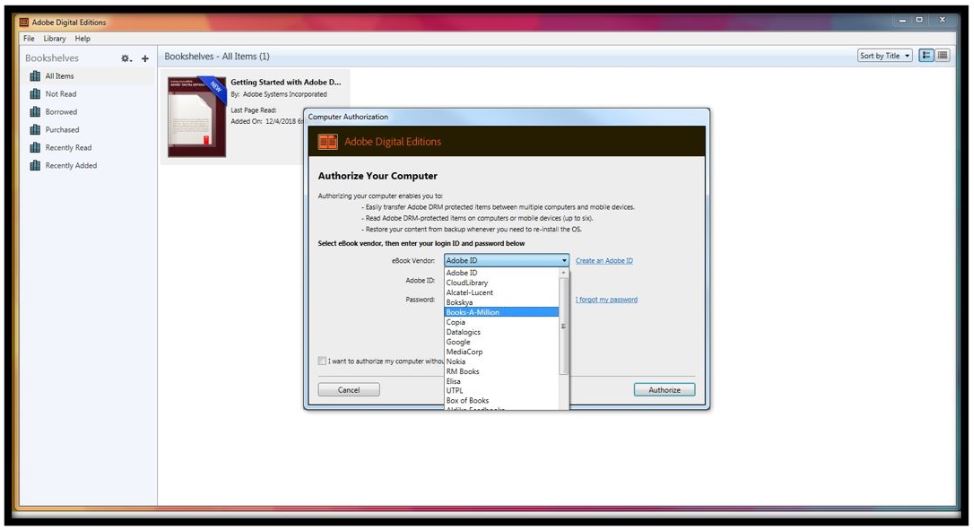Screen dimensions: 974x530
Task: Choose Bokskya in vendor list
Action: [502, 303]
